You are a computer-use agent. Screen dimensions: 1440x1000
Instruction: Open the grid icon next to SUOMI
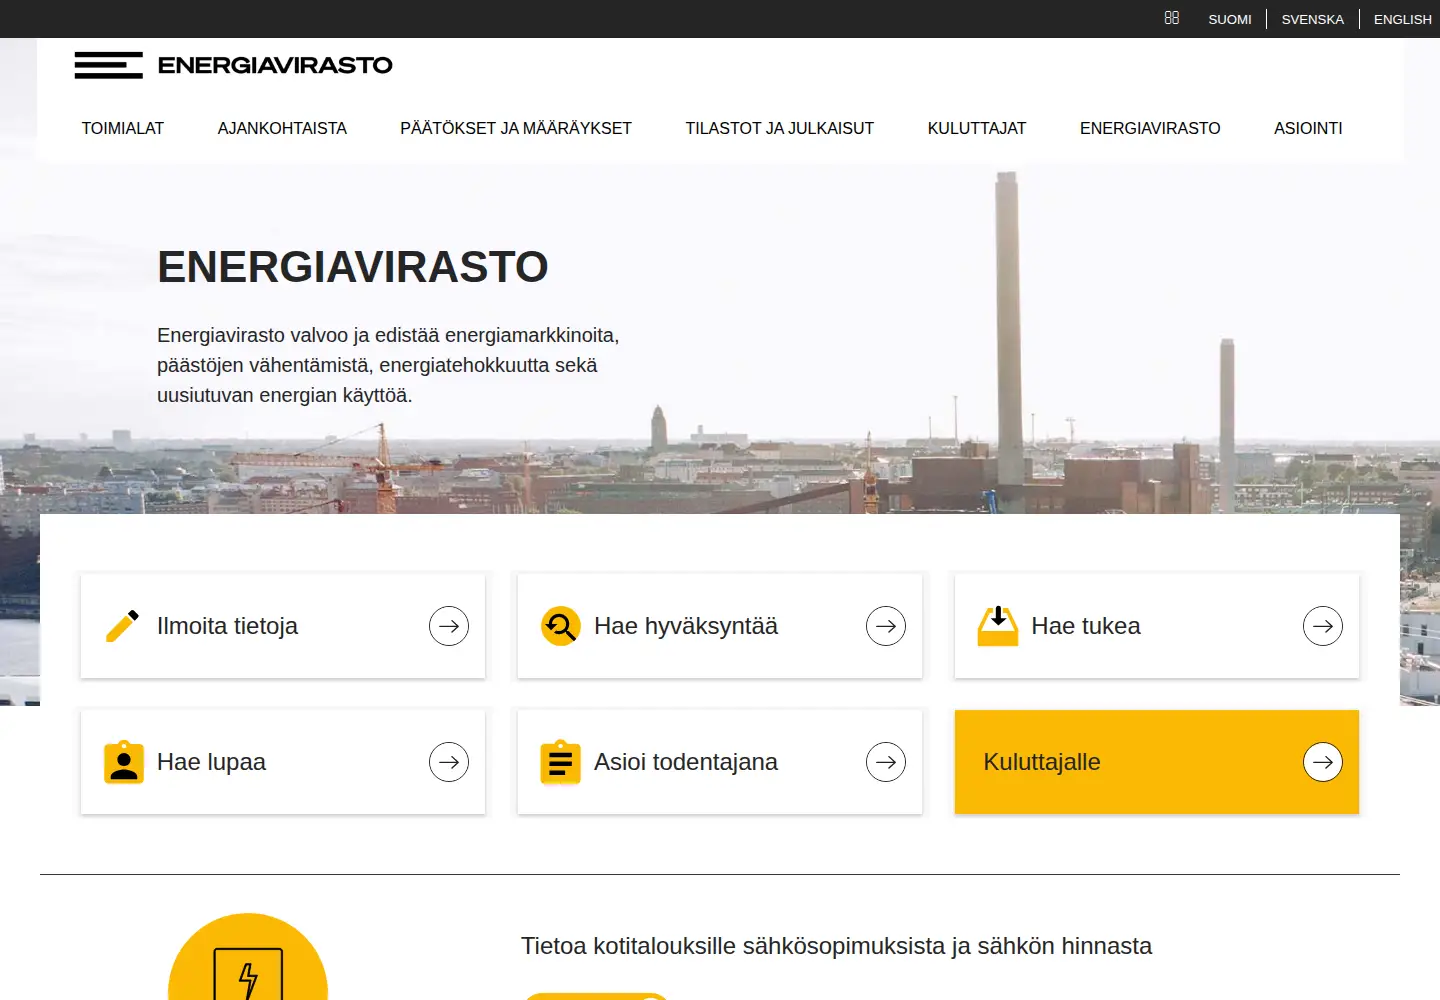(x=1172, y=18)
